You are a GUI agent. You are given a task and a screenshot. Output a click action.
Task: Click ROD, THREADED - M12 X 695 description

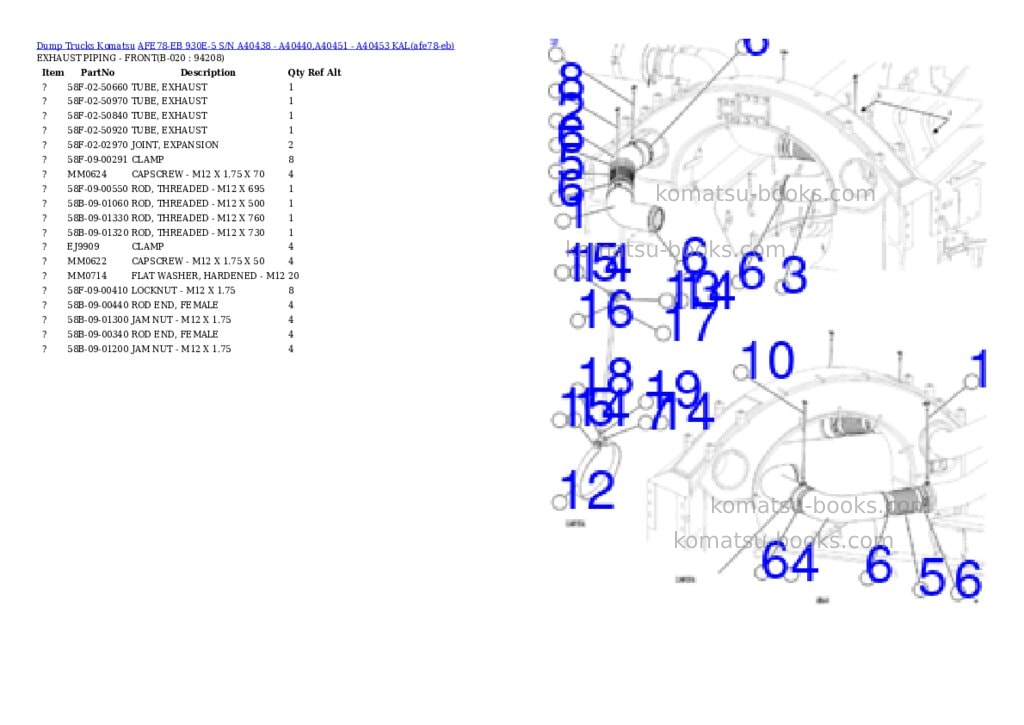(198, 189)
